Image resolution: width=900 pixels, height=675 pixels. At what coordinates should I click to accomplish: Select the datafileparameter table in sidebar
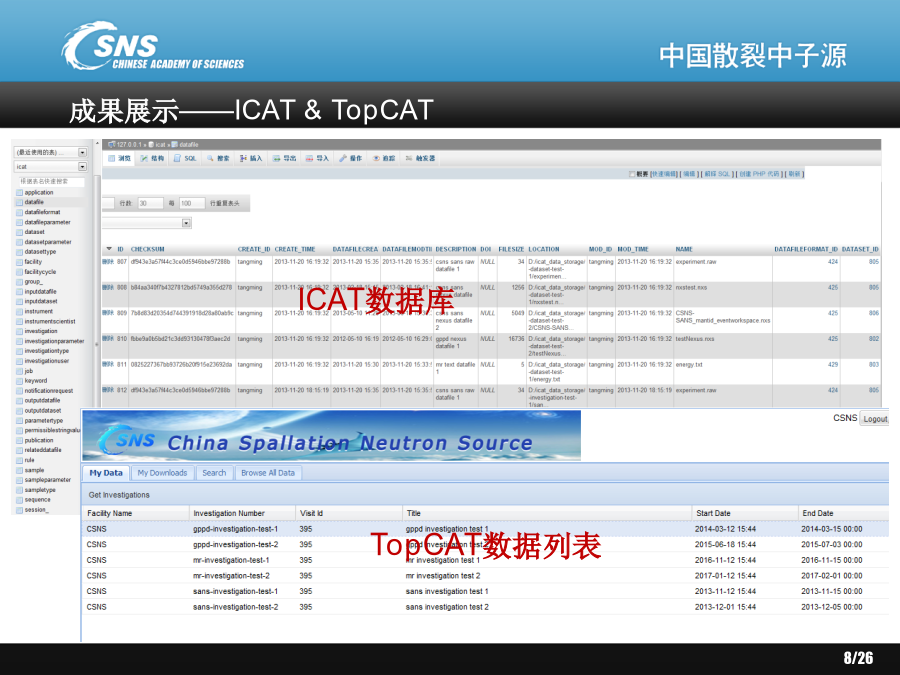click(47, 222)
